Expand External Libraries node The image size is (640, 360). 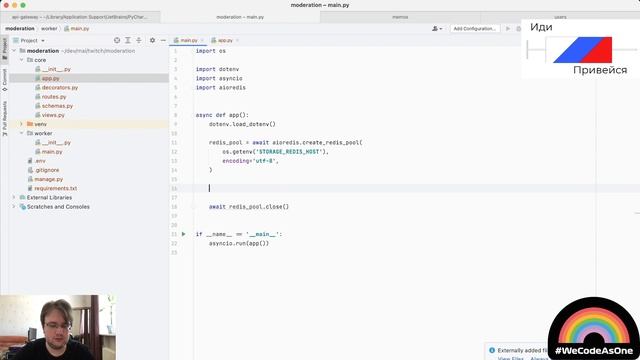(x=14, y=198)
